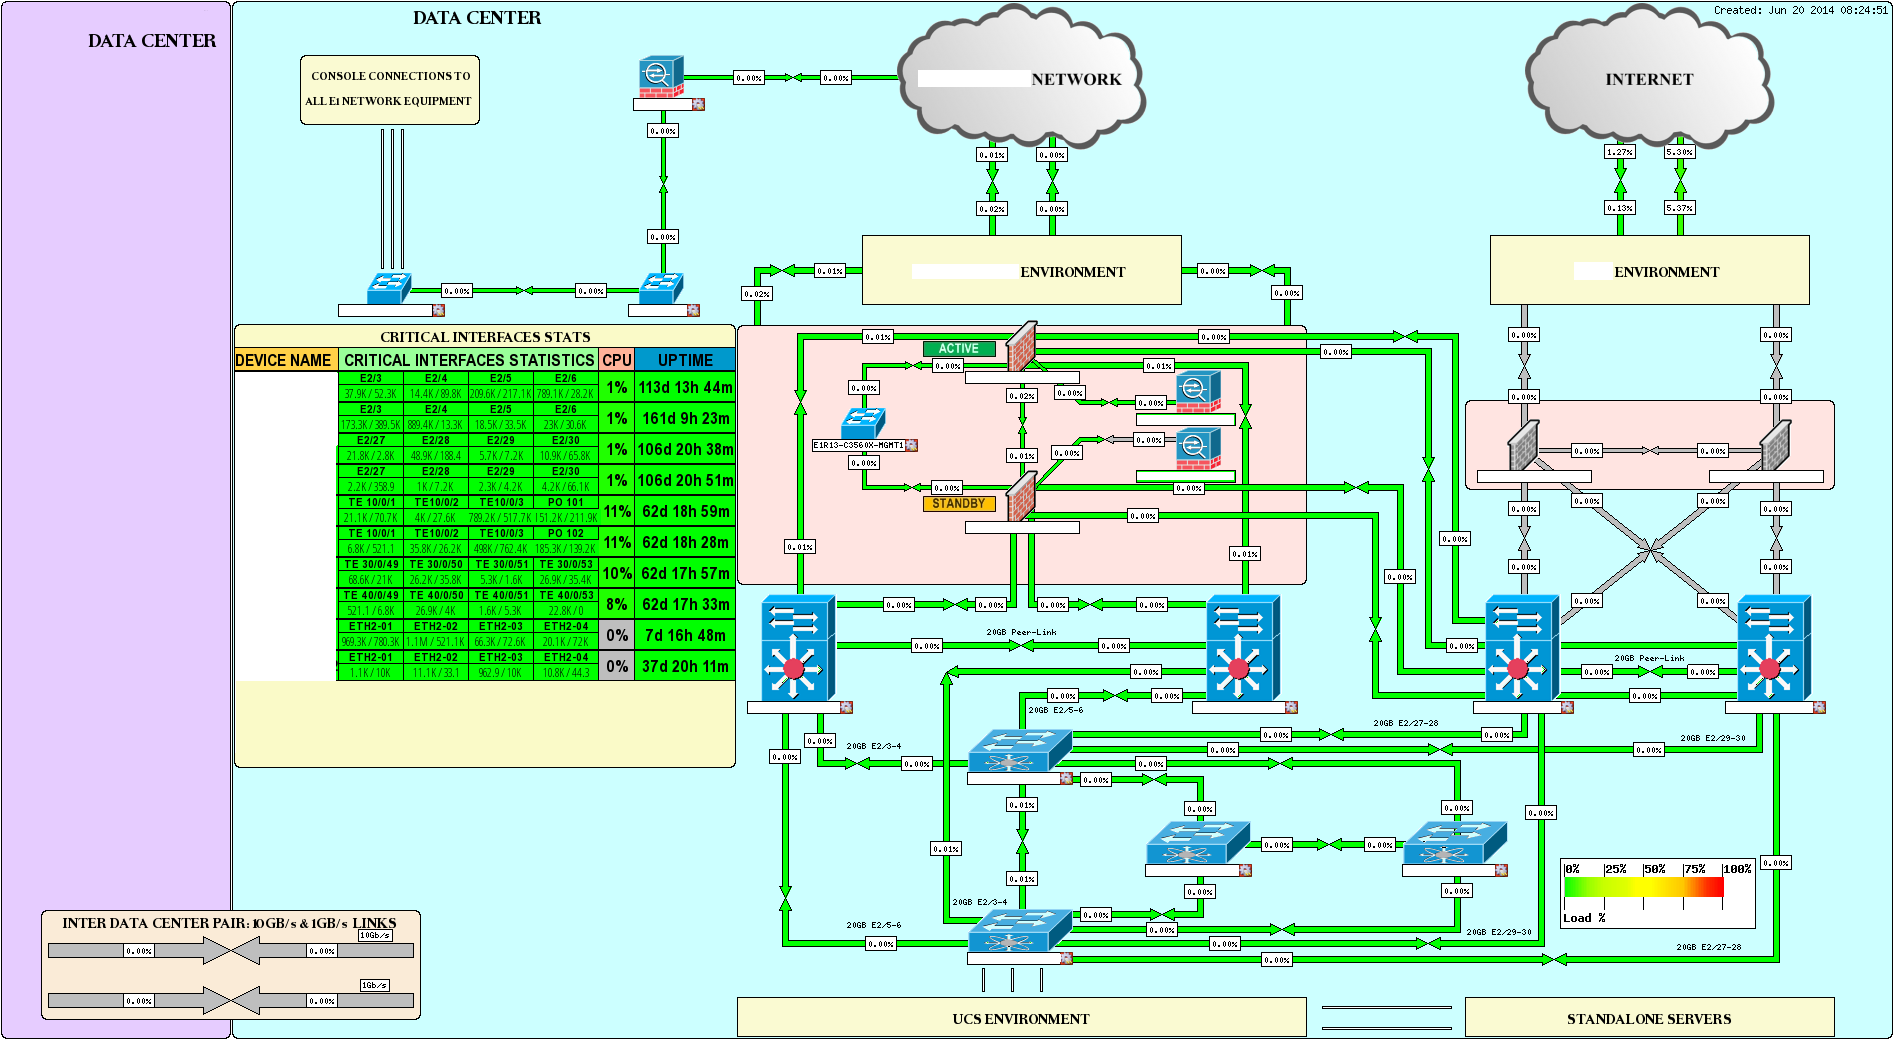Open the UCS ENVIRONMENT box
This screenshot has height=1040, width=1894.
tap(1021, 1018)
